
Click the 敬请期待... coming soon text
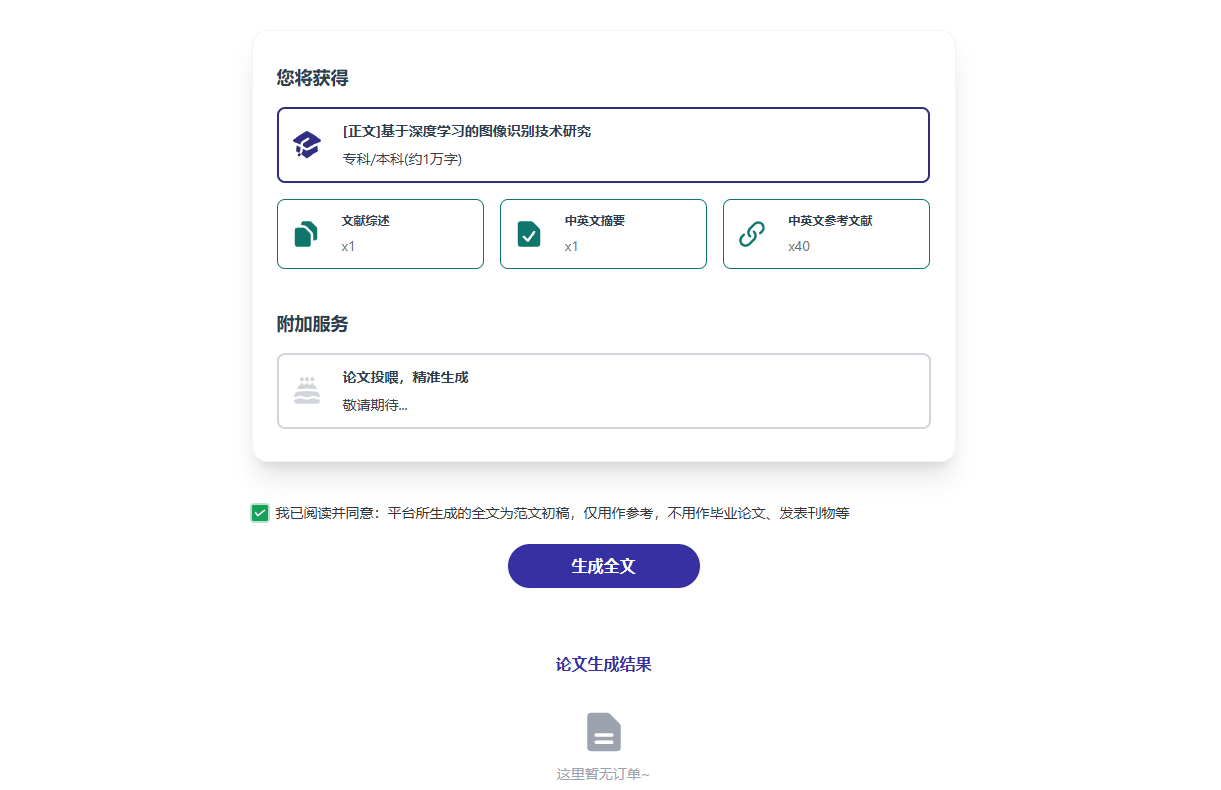375,405
